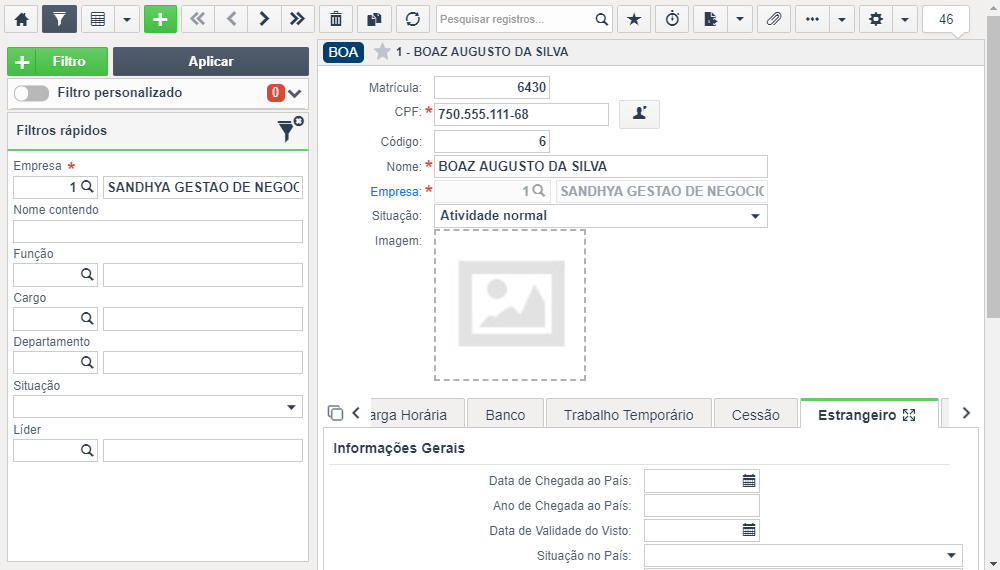Image resolution: width=1000 pixels, height=570 pixels.
Task: Open grid view options dropdown arrow
Action: point(127,19)
